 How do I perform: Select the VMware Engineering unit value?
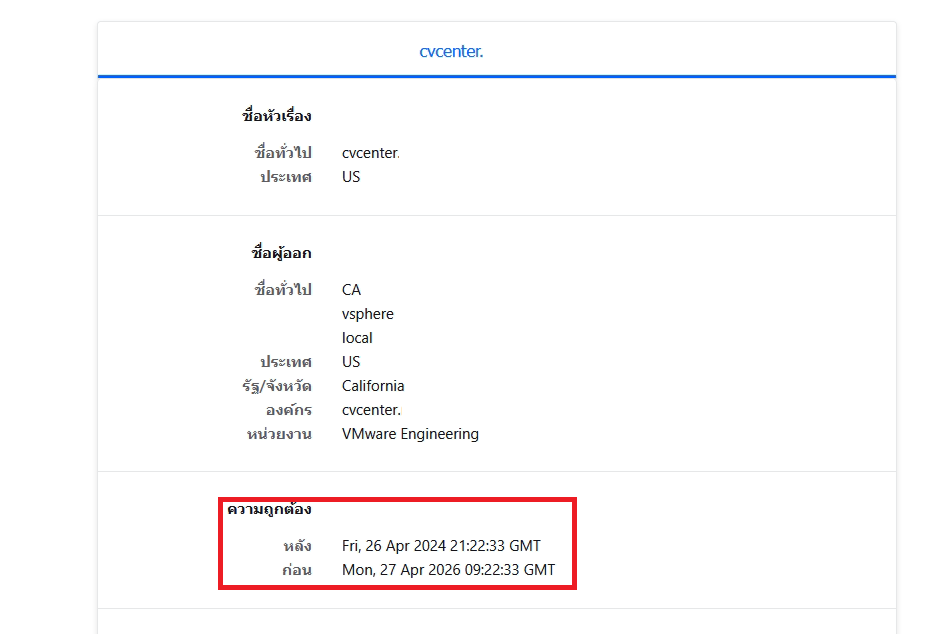pyautogui.click(x=410, y=434)
